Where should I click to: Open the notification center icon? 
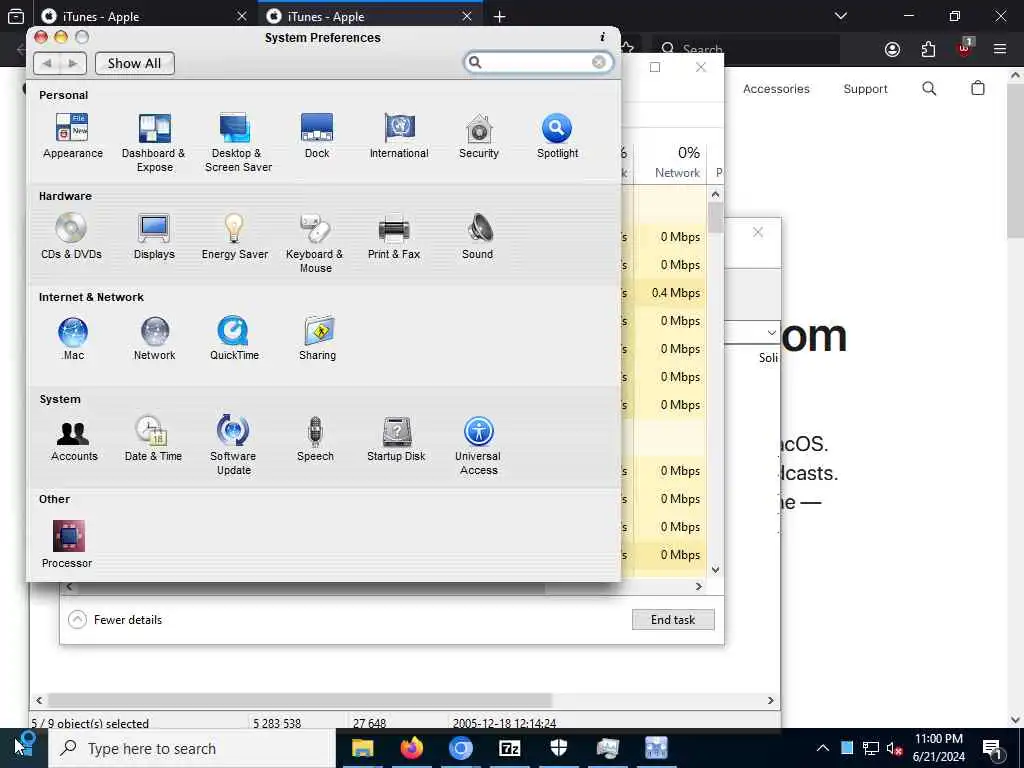tap(993, 748)
